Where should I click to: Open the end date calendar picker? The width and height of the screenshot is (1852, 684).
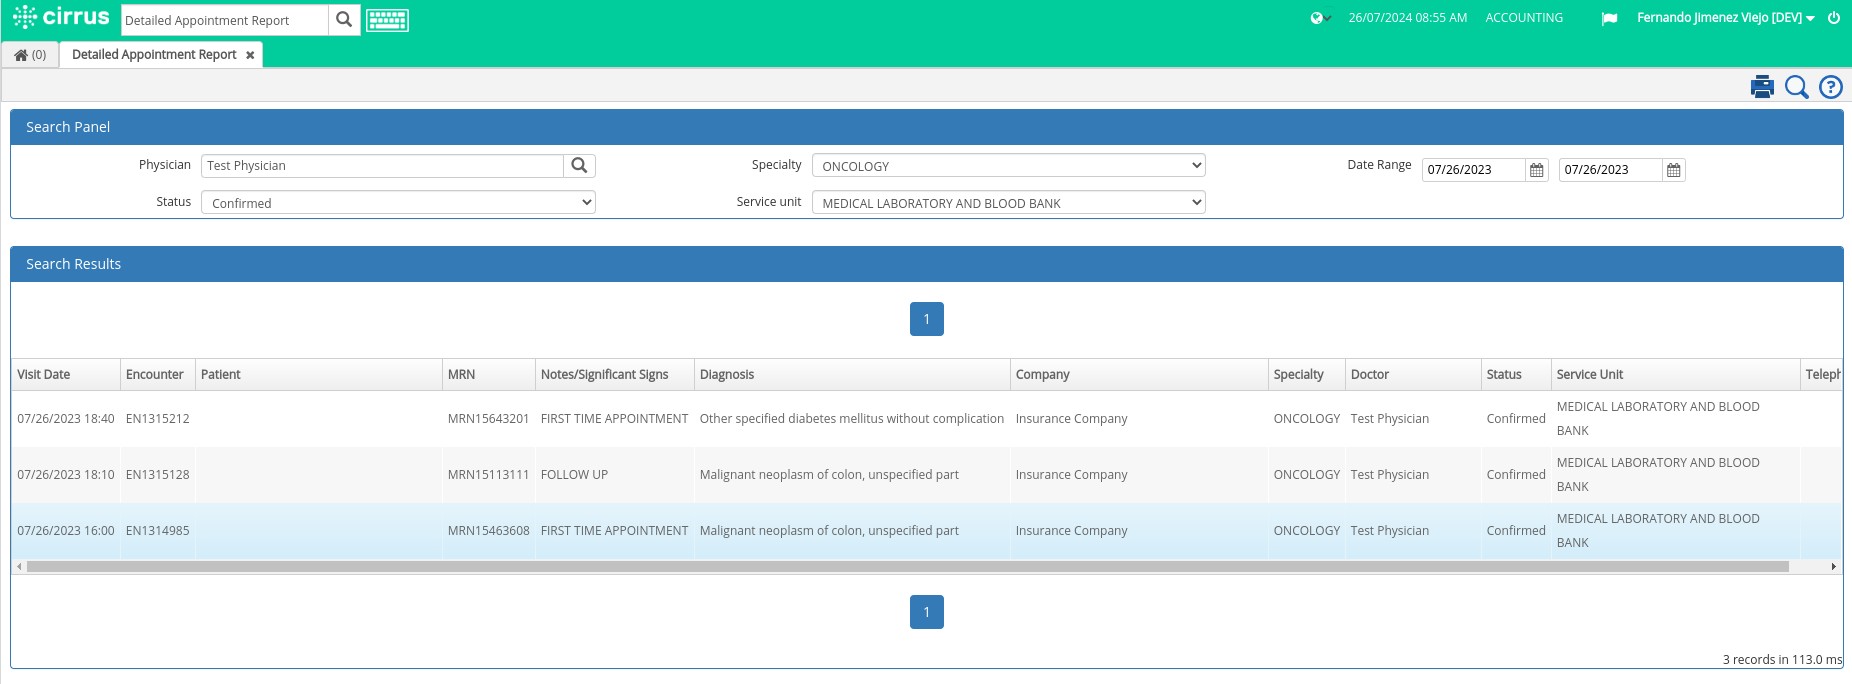tap(1674, 170)
